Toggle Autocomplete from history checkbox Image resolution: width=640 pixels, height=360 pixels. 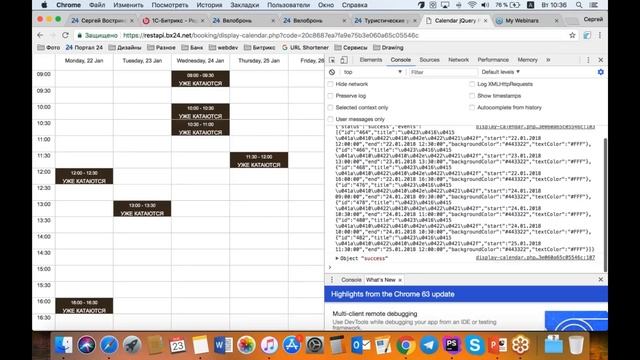(x=472, y=108)
